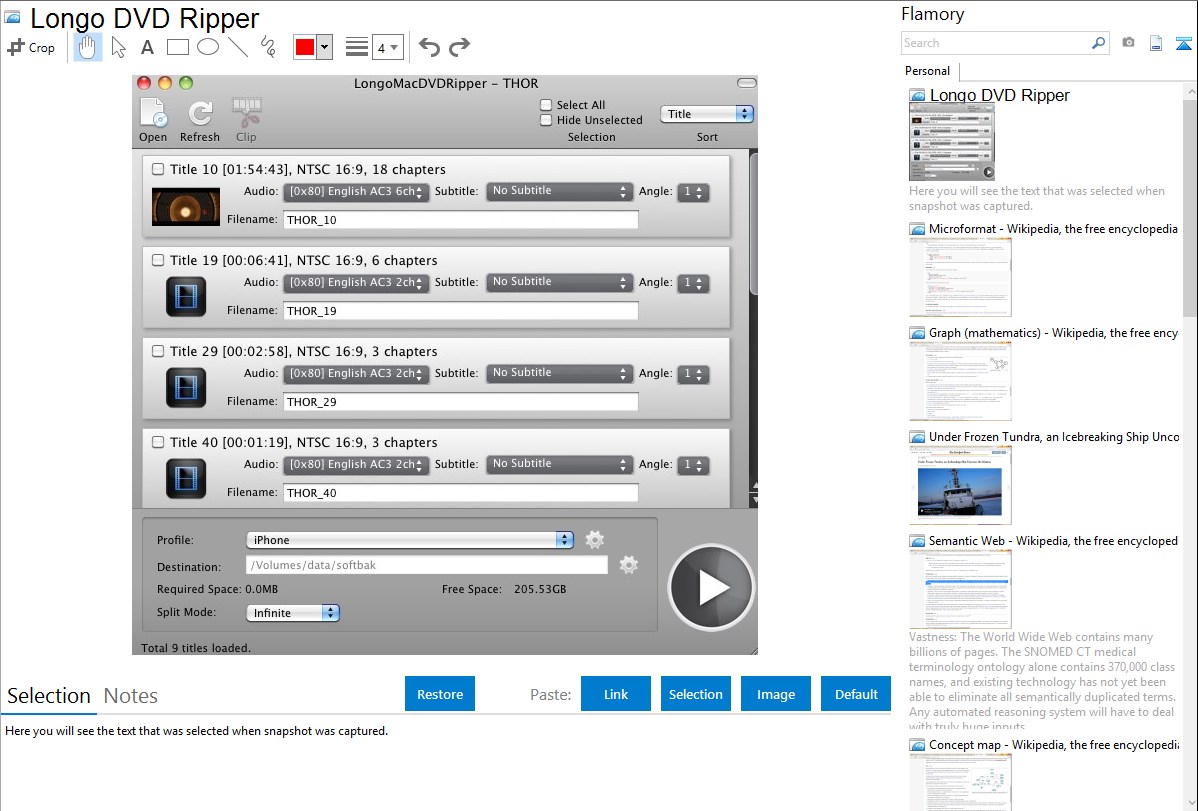The image size is (1198, 811).
Task: Undo the last annotation
Action: coord(429,47)
